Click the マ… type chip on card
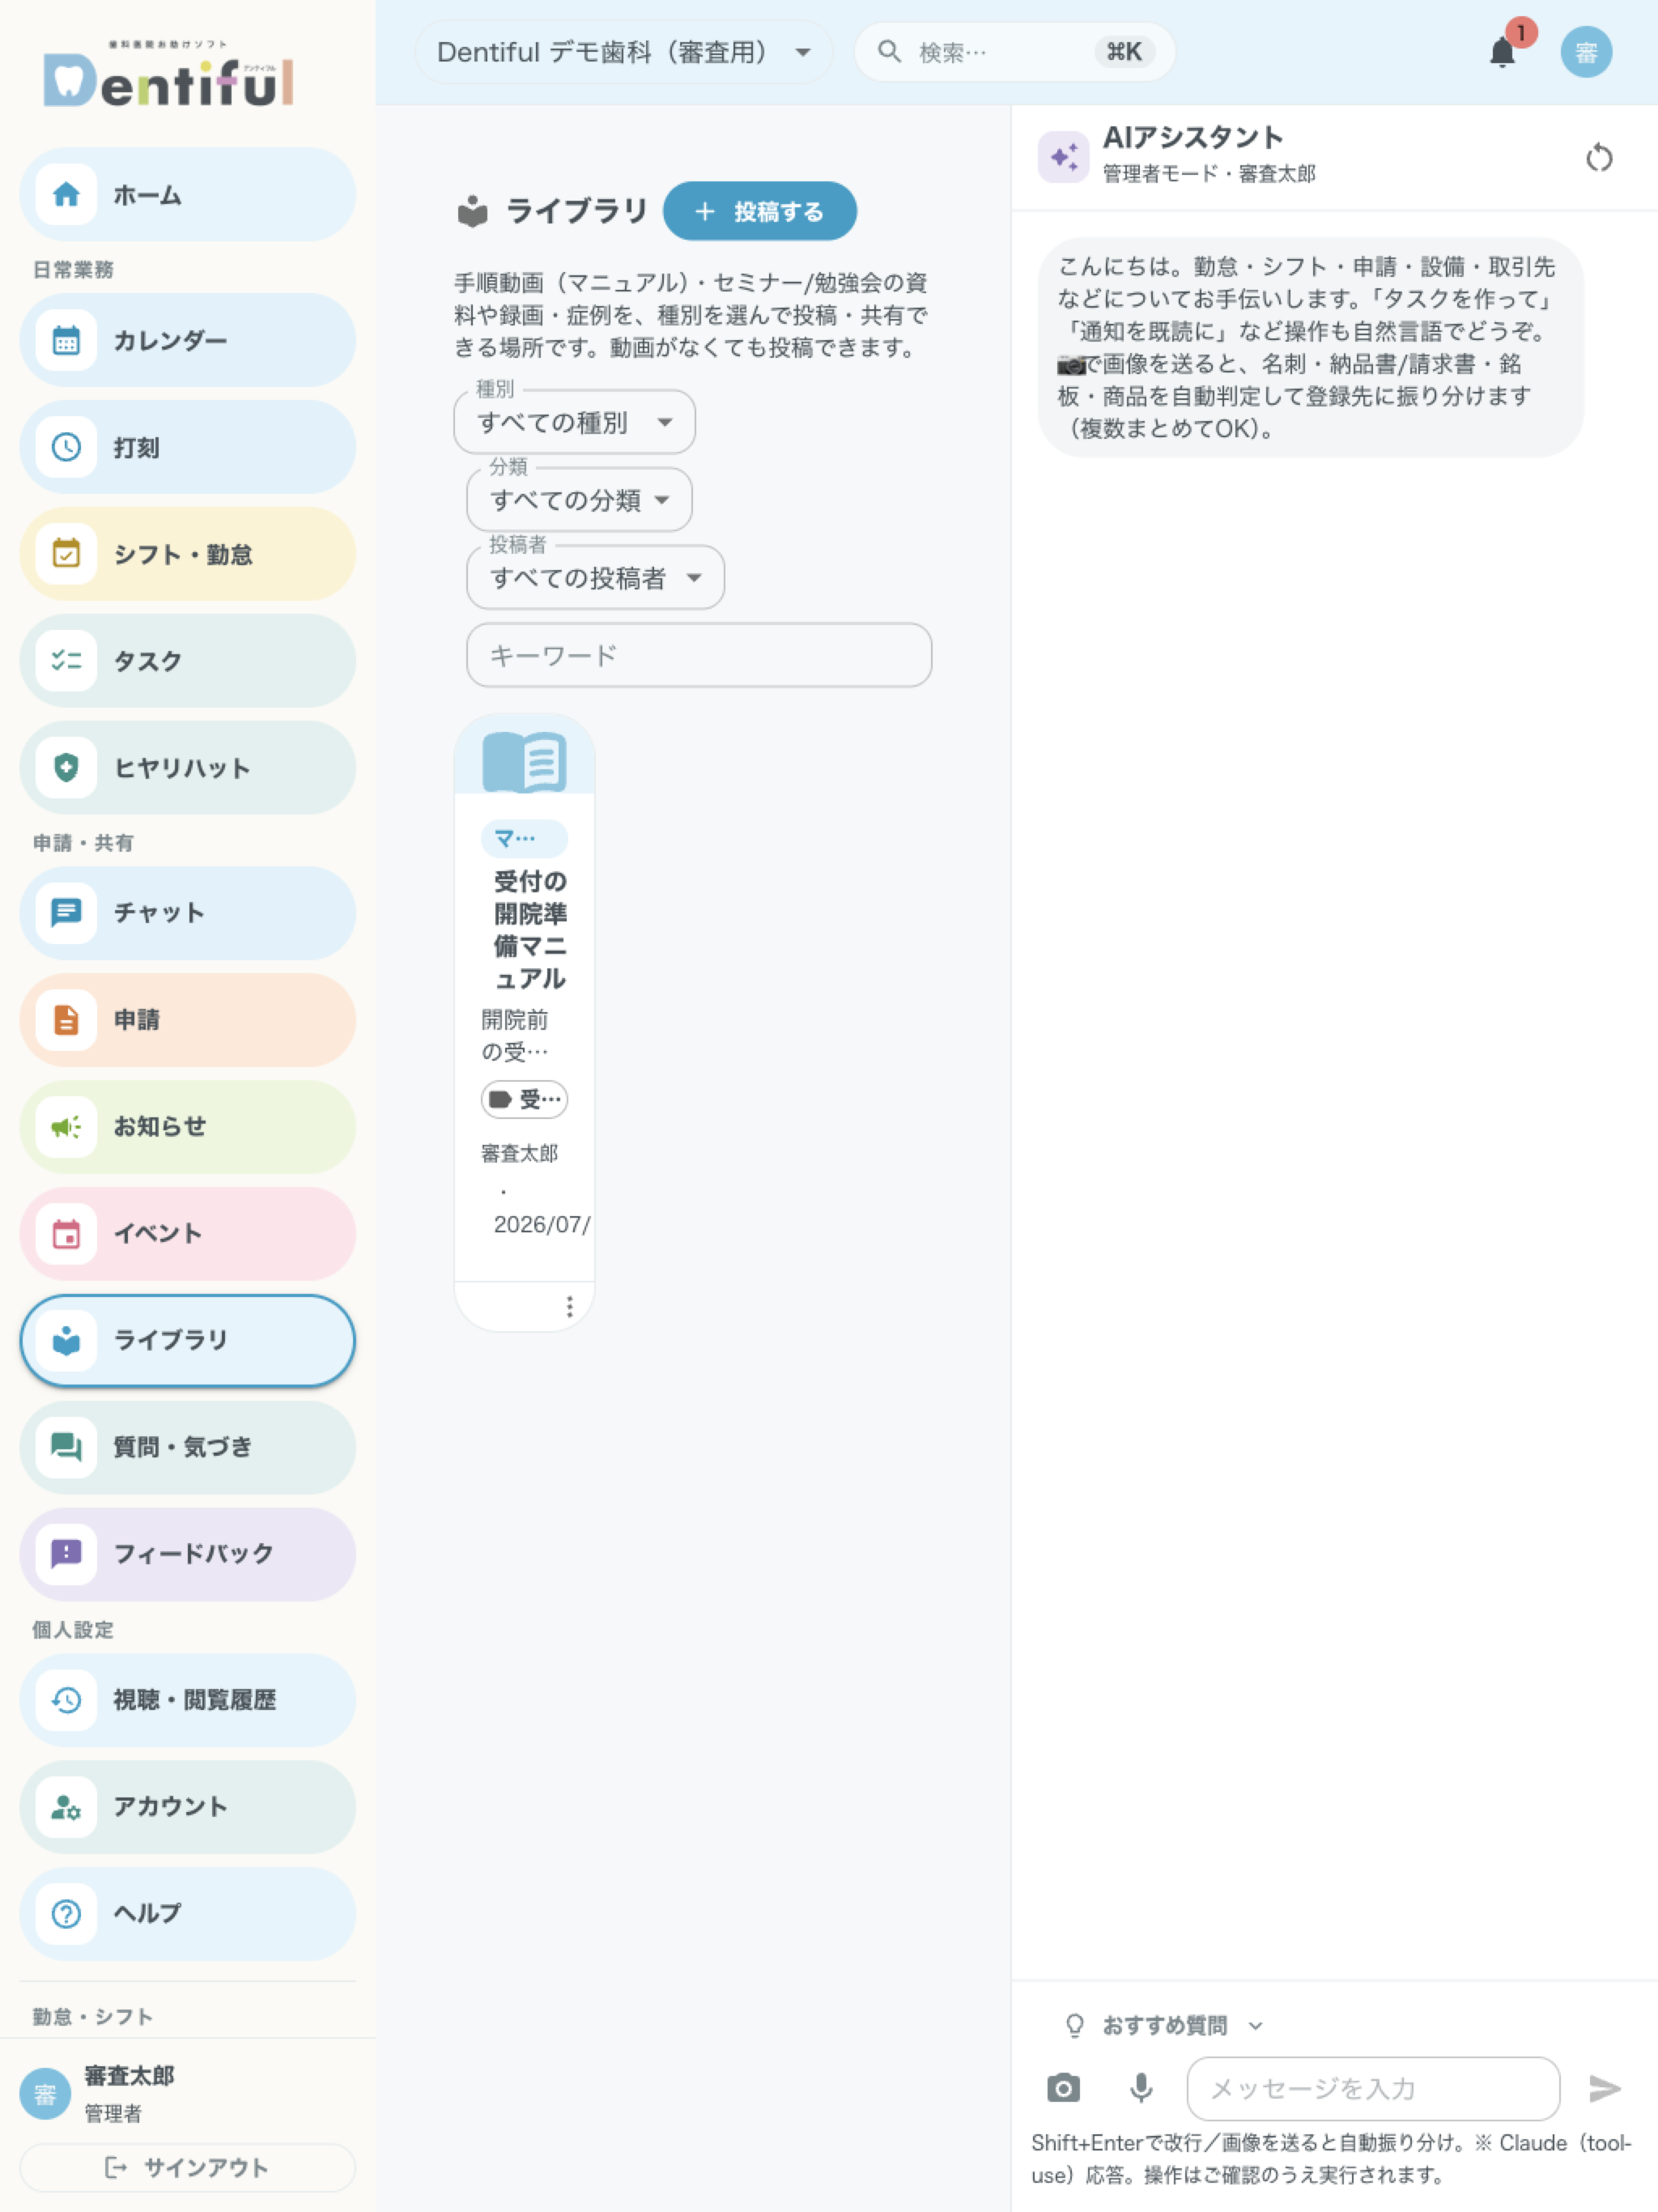This screenshot has height=2212, width=1658. click(524, 838)
